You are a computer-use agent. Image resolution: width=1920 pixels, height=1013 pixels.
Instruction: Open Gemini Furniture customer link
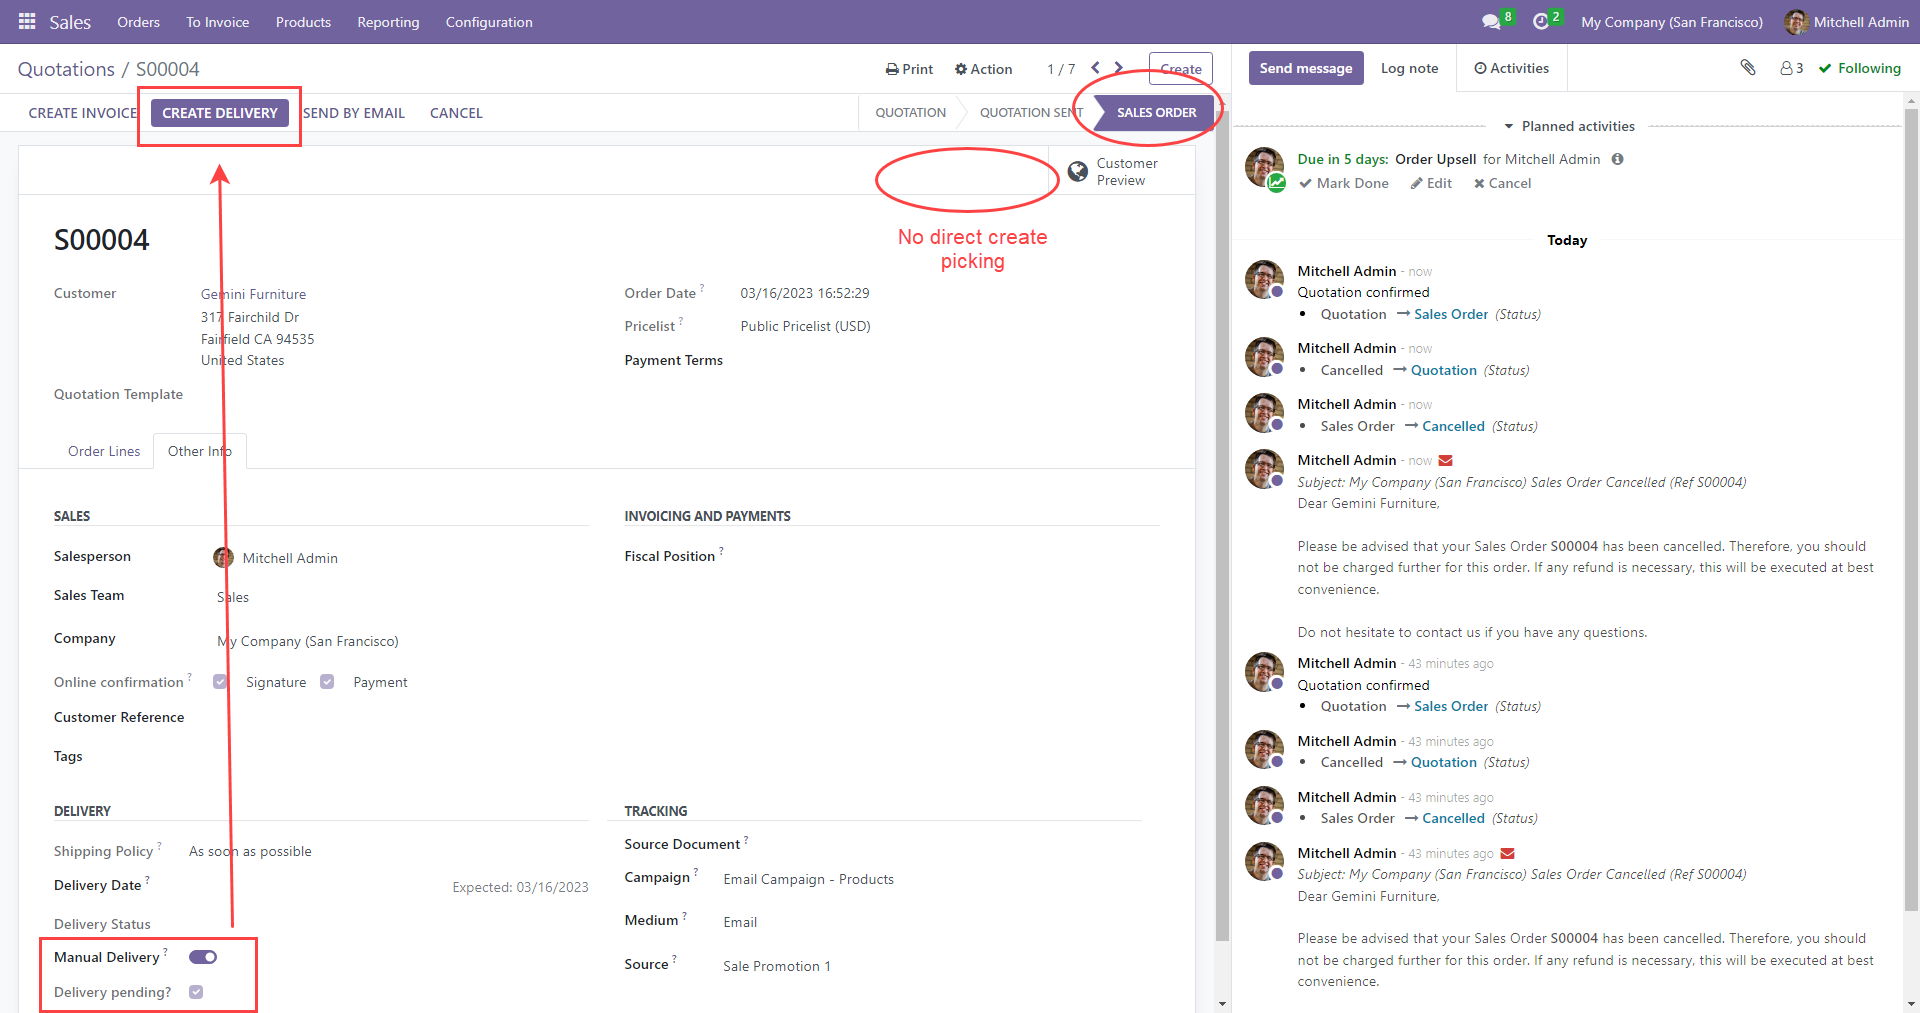253,294
